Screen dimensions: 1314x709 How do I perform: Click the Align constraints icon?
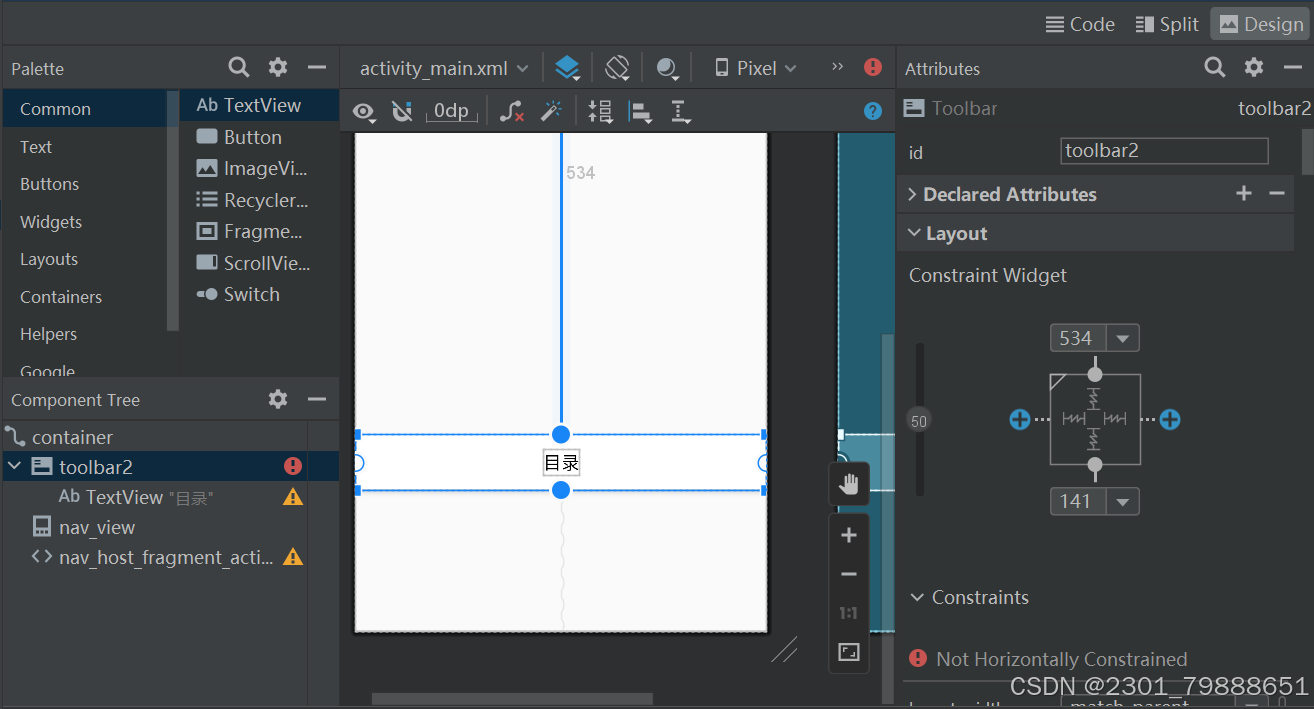coord(641,111)
